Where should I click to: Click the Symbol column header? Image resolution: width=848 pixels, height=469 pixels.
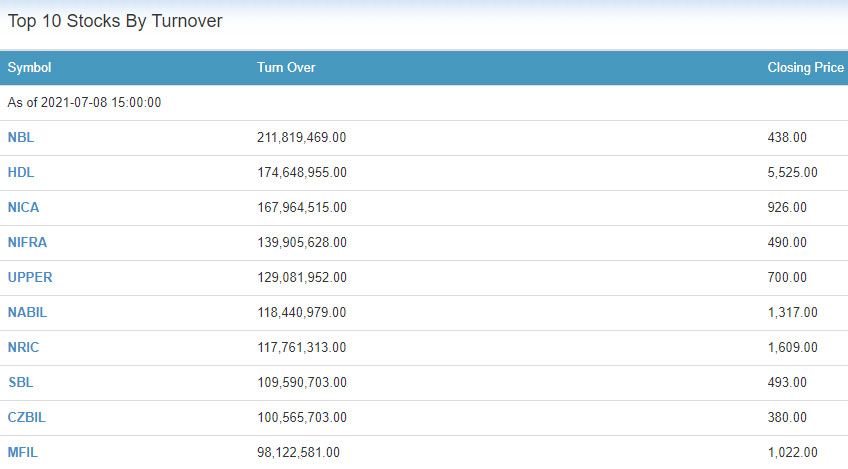[29, 68]
